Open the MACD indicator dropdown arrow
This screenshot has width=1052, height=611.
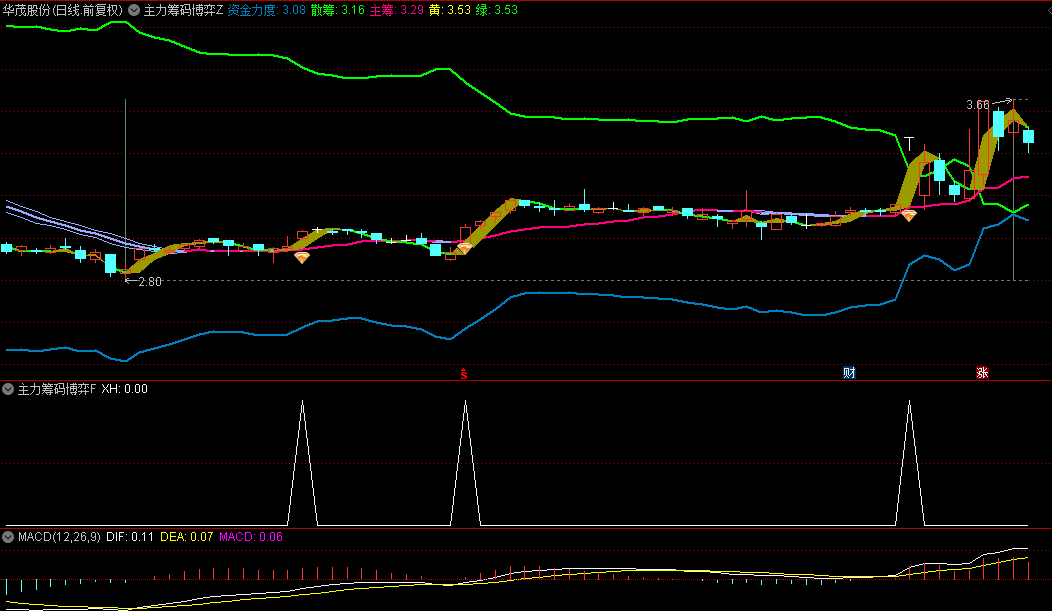click(9, 537)
